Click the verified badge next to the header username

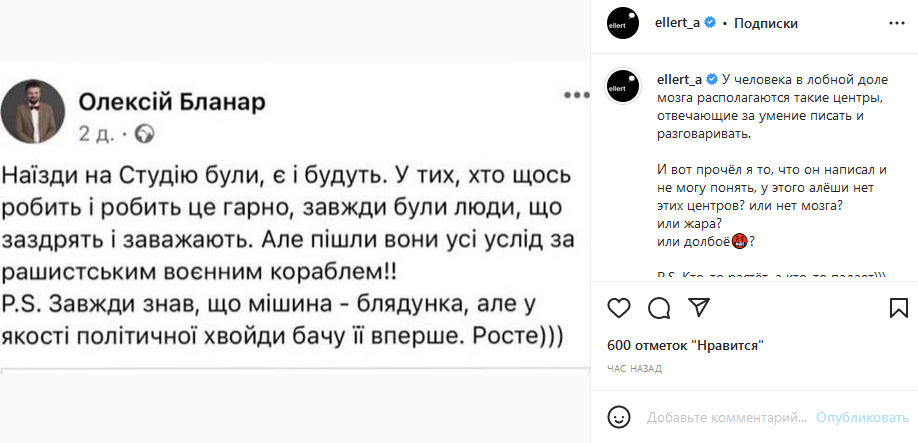coord(709,23)
